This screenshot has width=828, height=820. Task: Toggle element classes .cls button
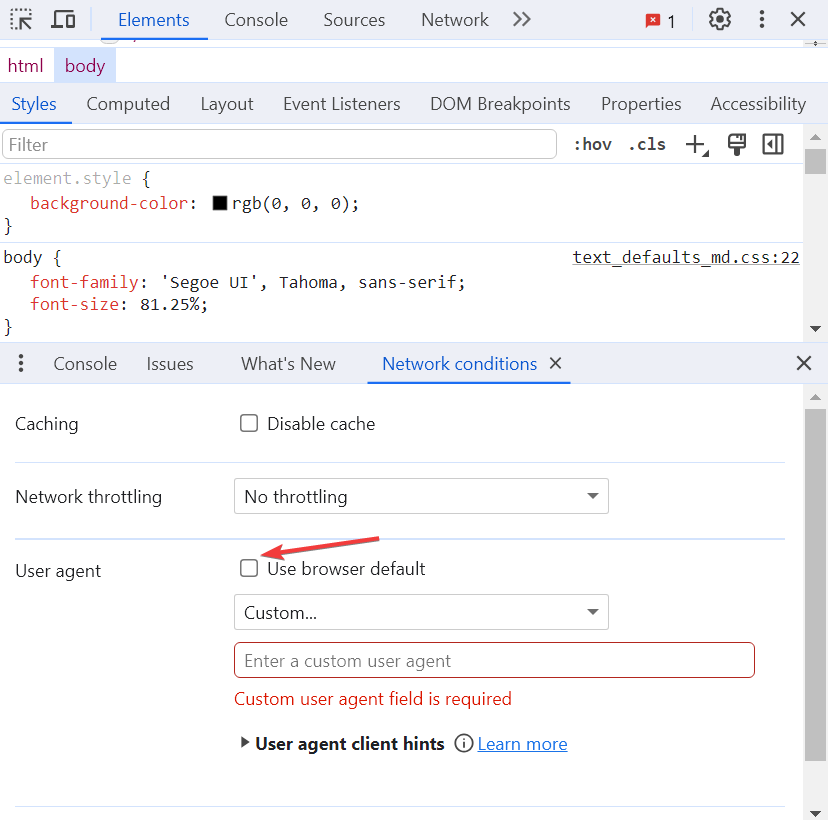pos(647,144)
